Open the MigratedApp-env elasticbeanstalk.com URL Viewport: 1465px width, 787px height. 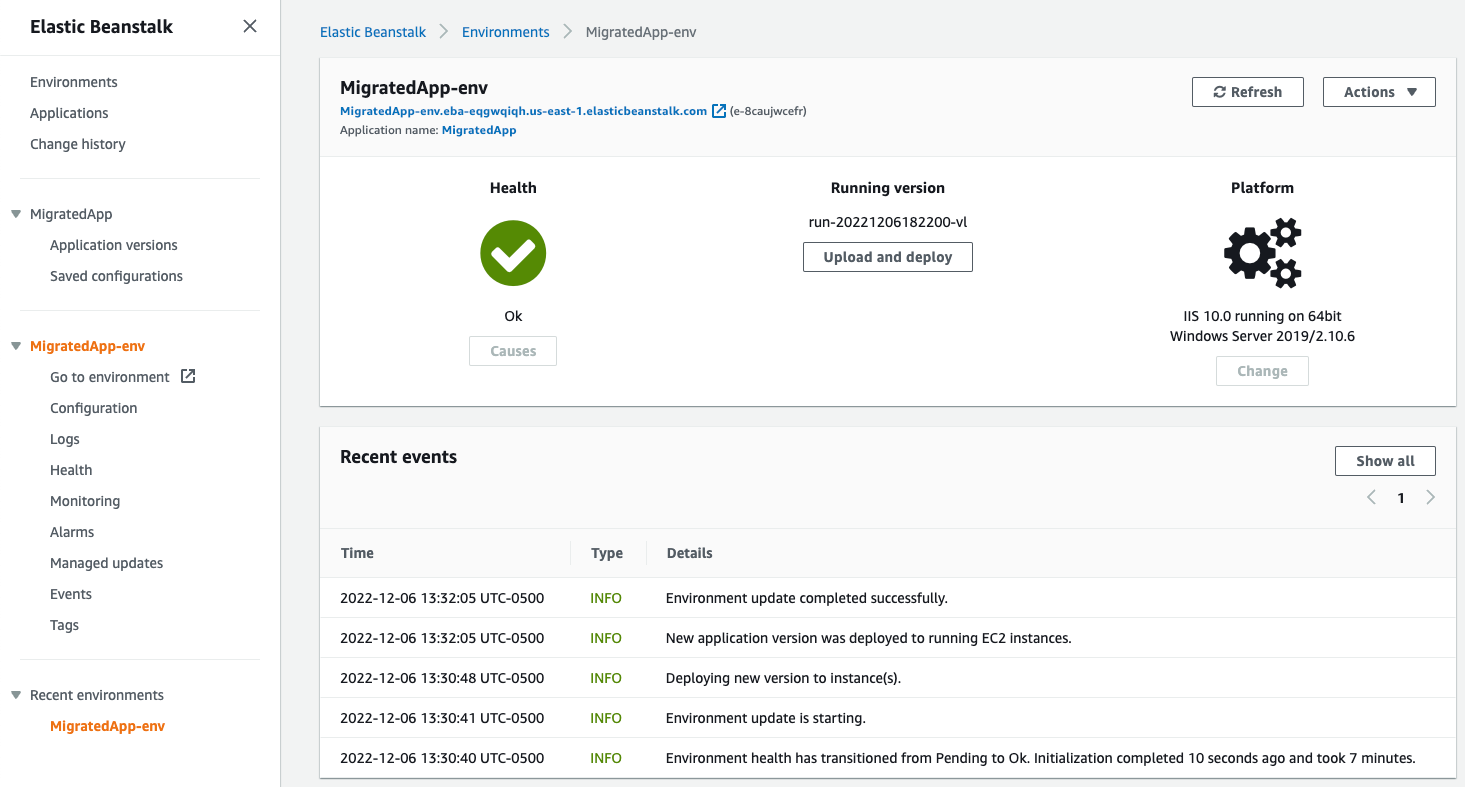pyautogui.click(x=524, y=111)
